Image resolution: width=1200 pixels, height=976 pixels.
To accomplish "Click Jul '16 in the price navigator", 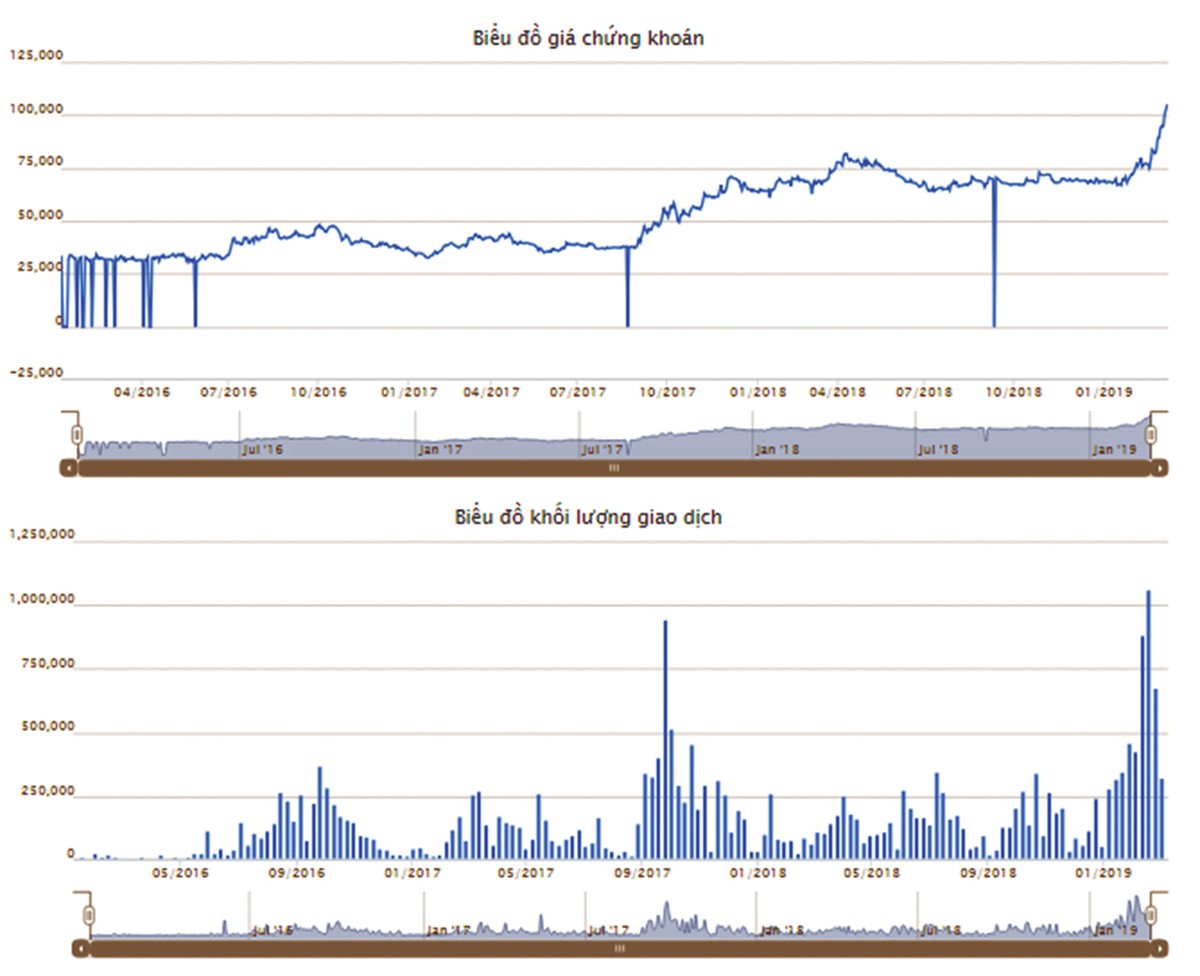I will [x=262, y=450].
